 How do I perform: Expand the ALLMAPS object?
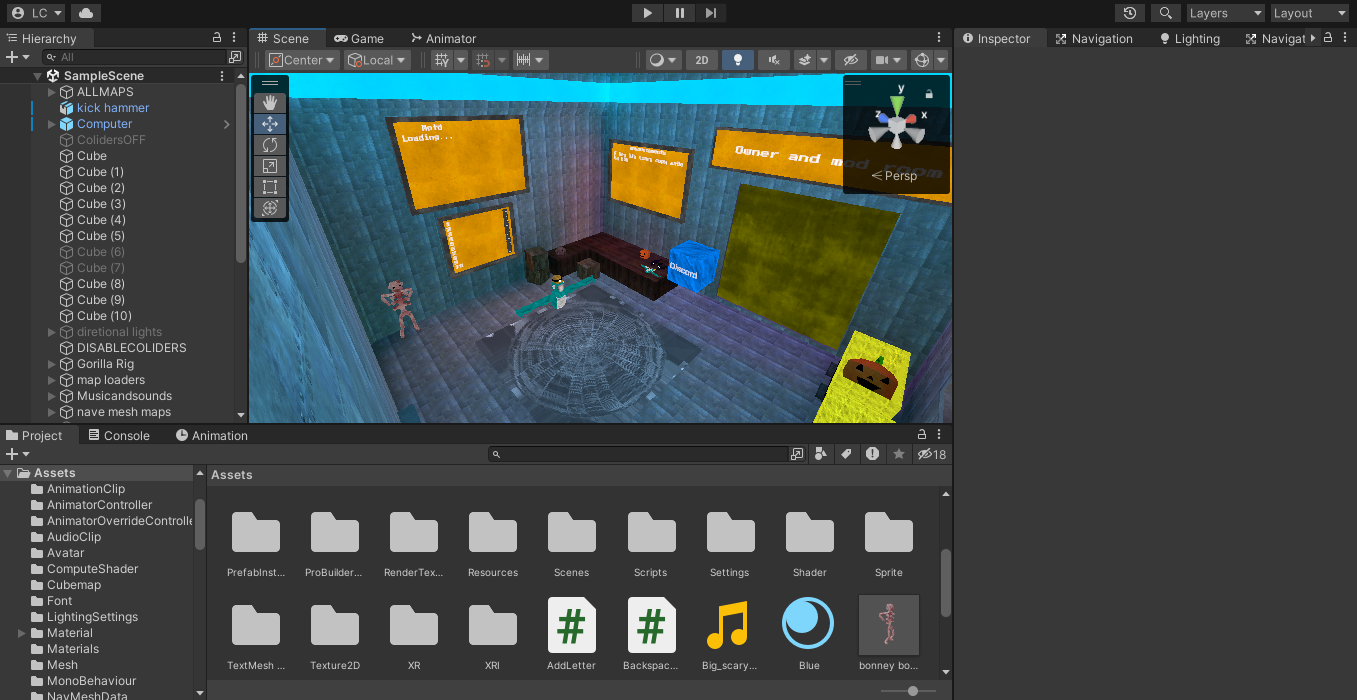52,92
